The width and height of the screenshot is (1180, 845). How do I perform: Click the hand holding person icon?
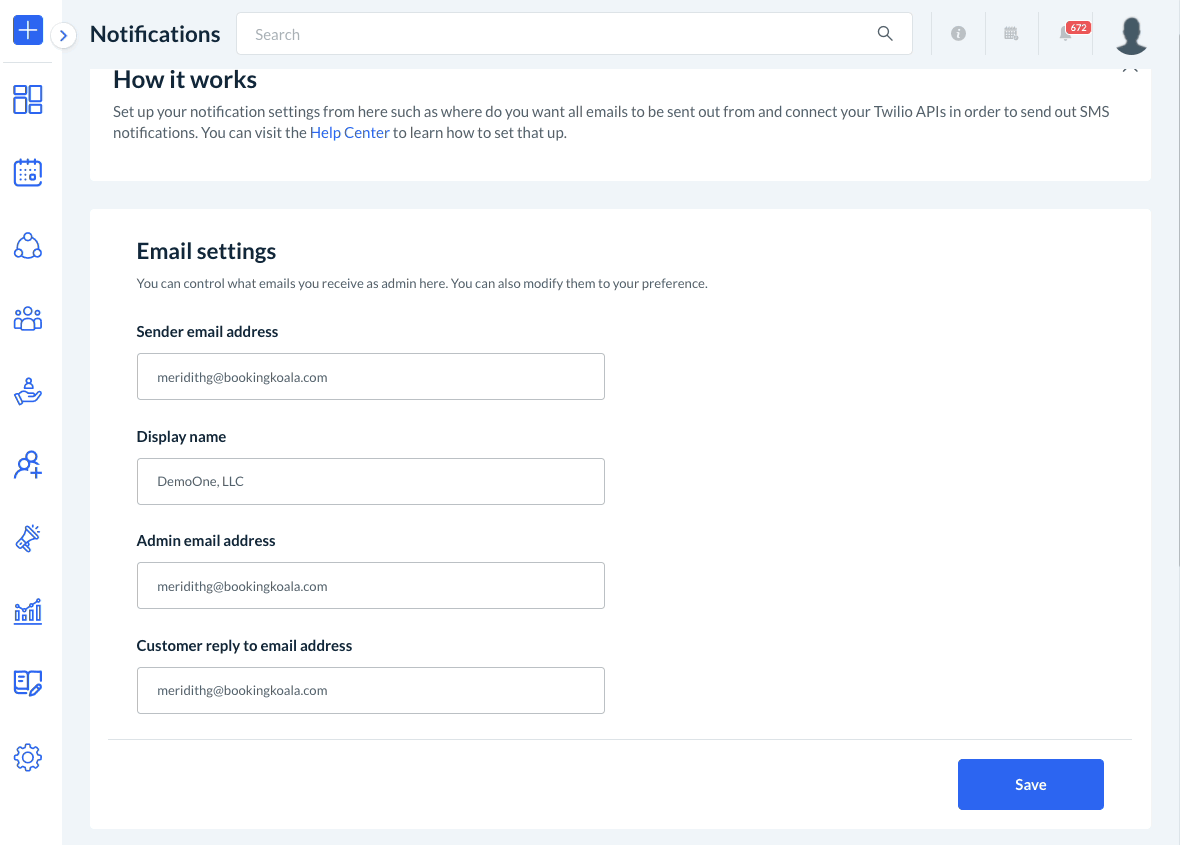coord(28,391)
